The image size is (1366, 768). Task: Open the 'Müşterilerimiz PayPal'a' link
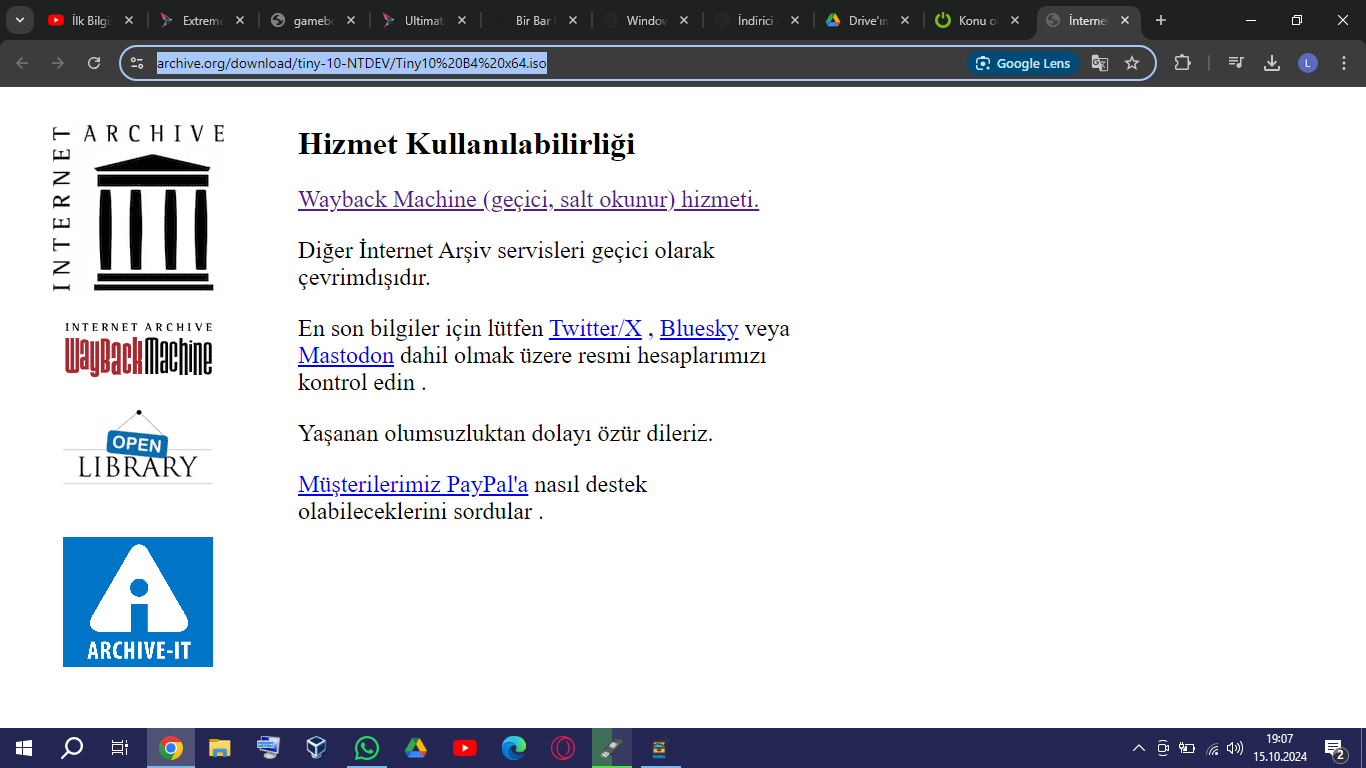click(413, 485)
